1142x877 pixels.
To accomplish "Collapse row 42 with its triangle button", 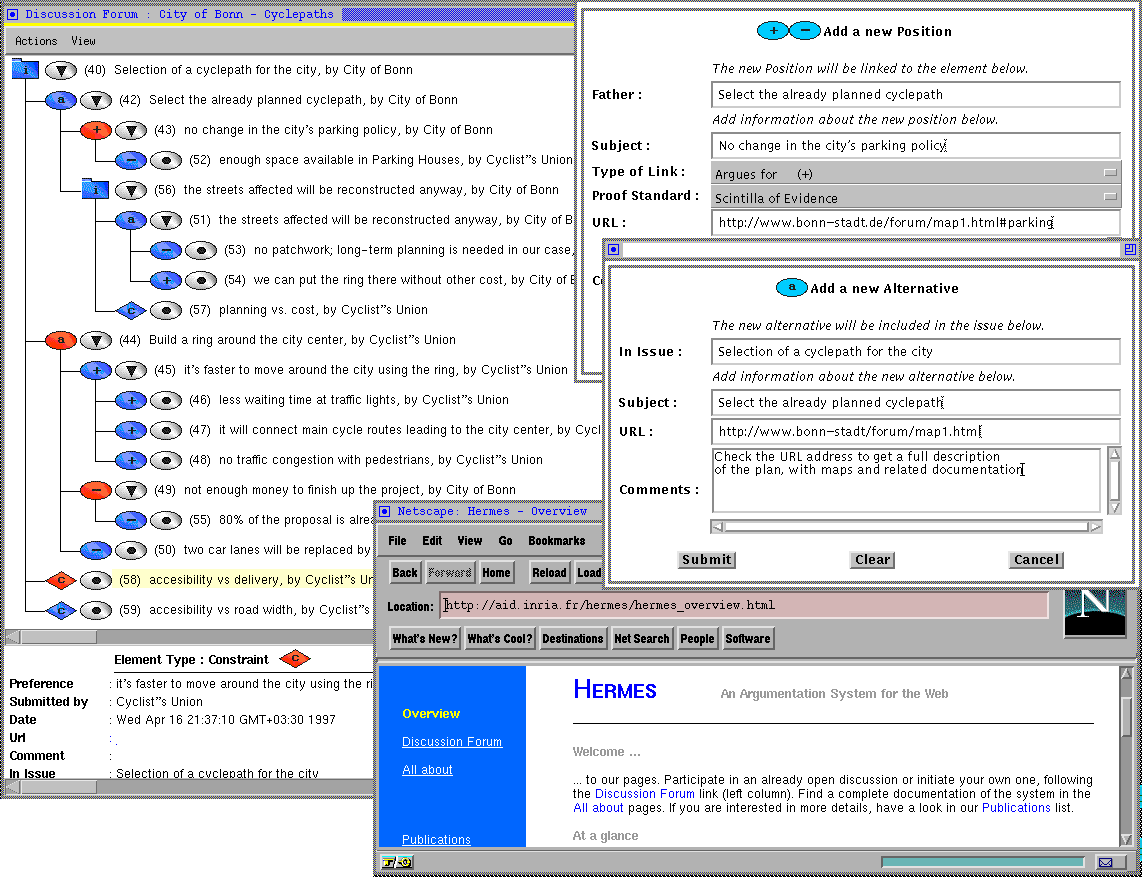I will [95, 100].
